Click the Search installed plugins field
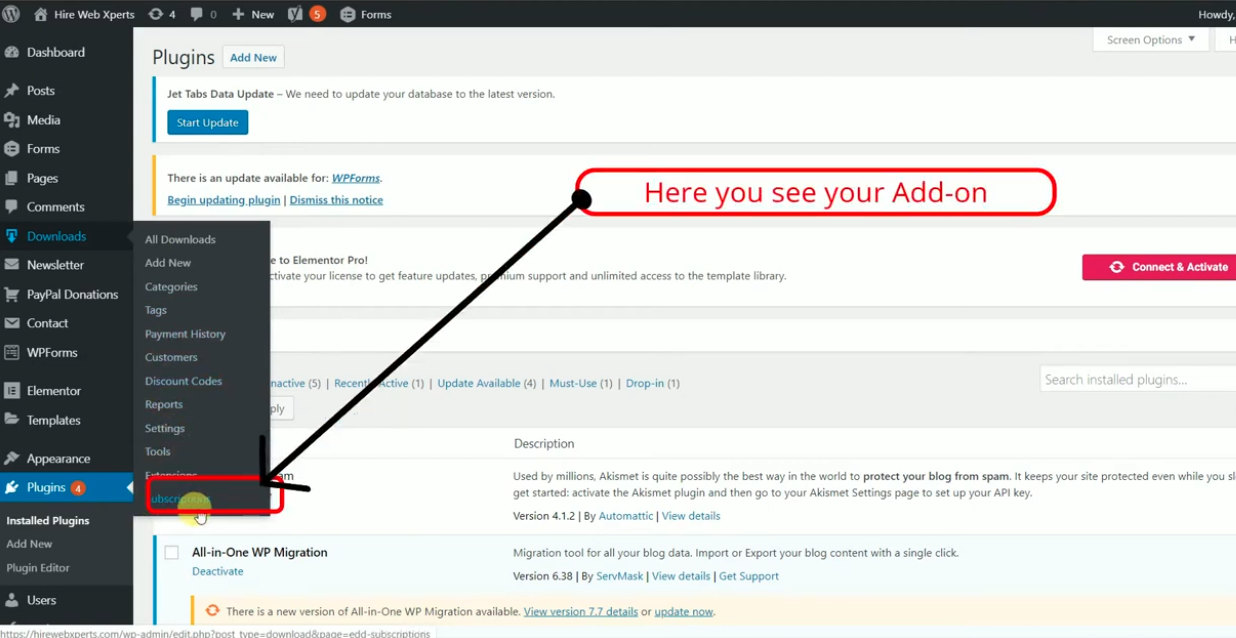Image resolution: width=1236 pixels, height=638 pixels. pyautogui.click(x=1137, y=380)
